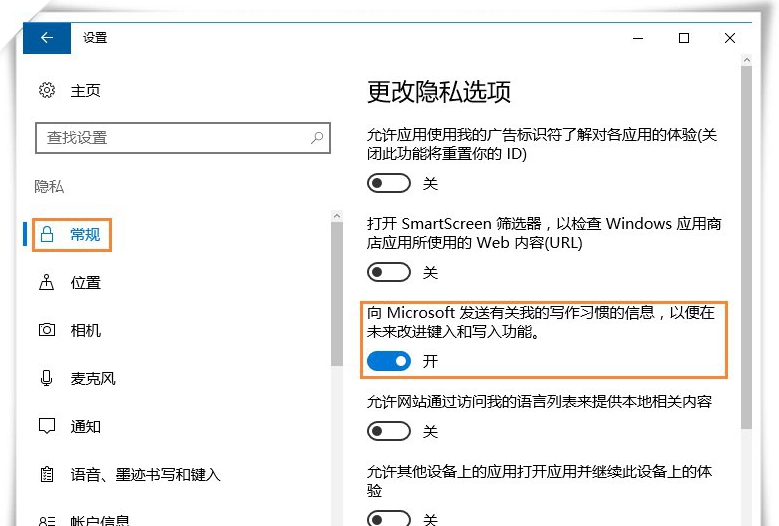Click the 通知 notification icon
Image resolution: width=779 pixels, height=526 pixels.
47,426
